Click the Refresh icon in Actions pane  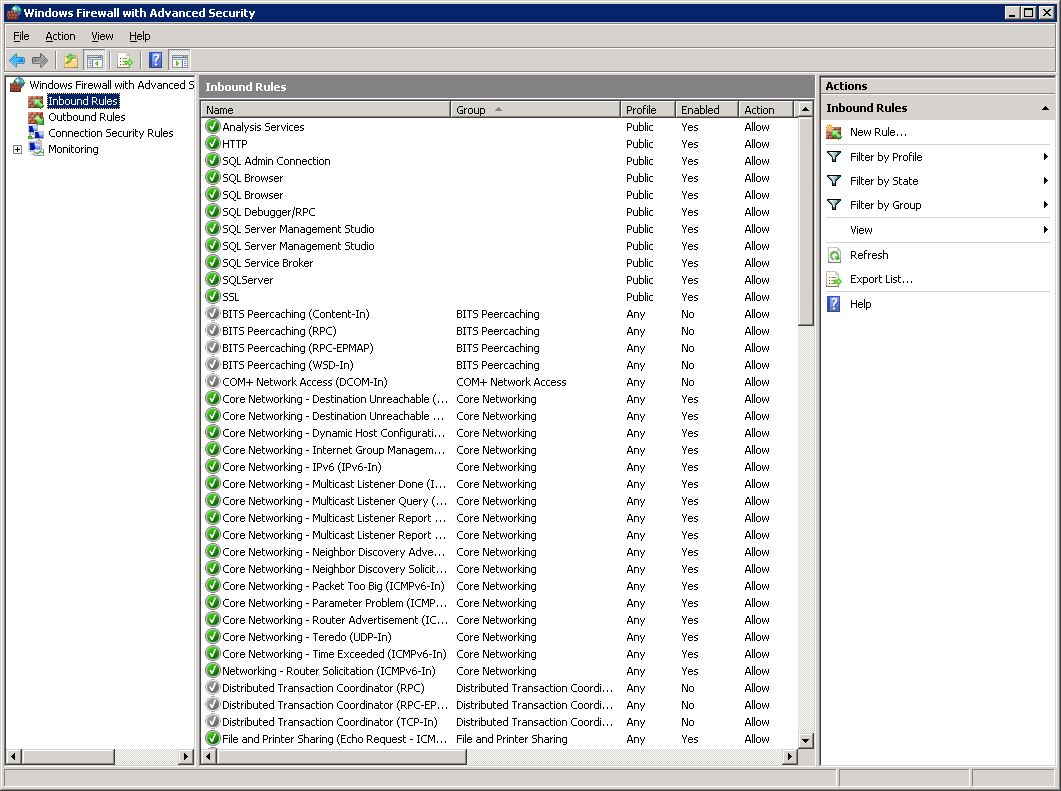[834, 255]
